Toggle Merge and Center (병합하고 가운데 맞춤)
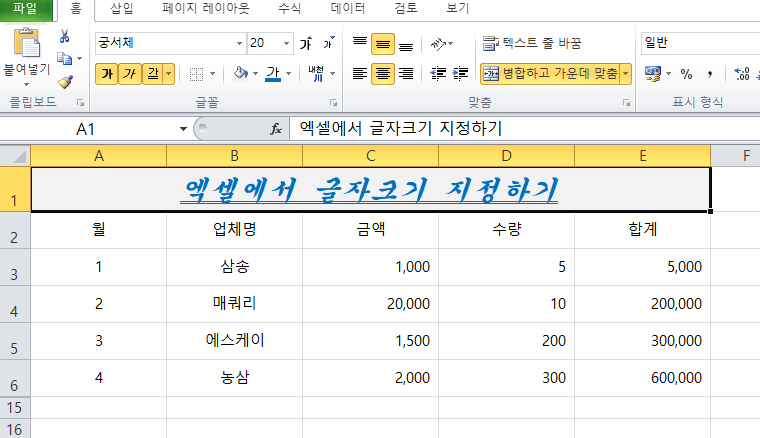Viewport: 760px width, 438px height. (x=551, y=74)
